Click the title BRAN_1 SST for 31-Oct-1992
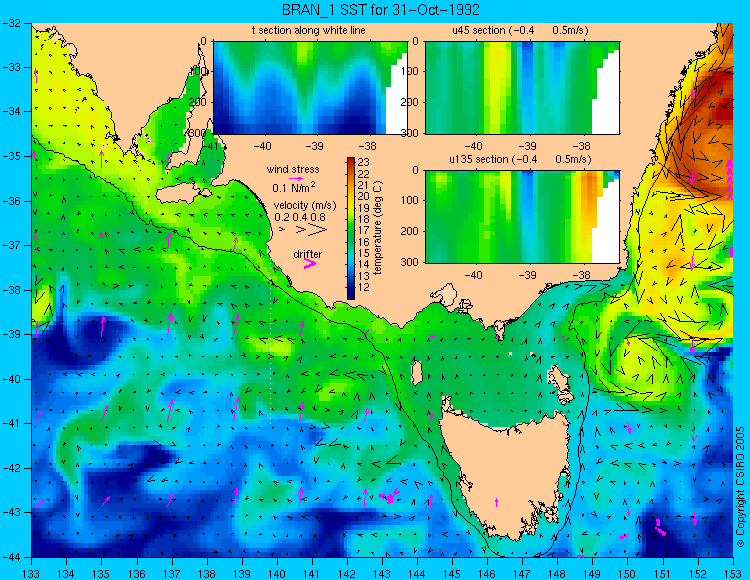Viewport: 750px width, 580px height. tap(381, 10)
